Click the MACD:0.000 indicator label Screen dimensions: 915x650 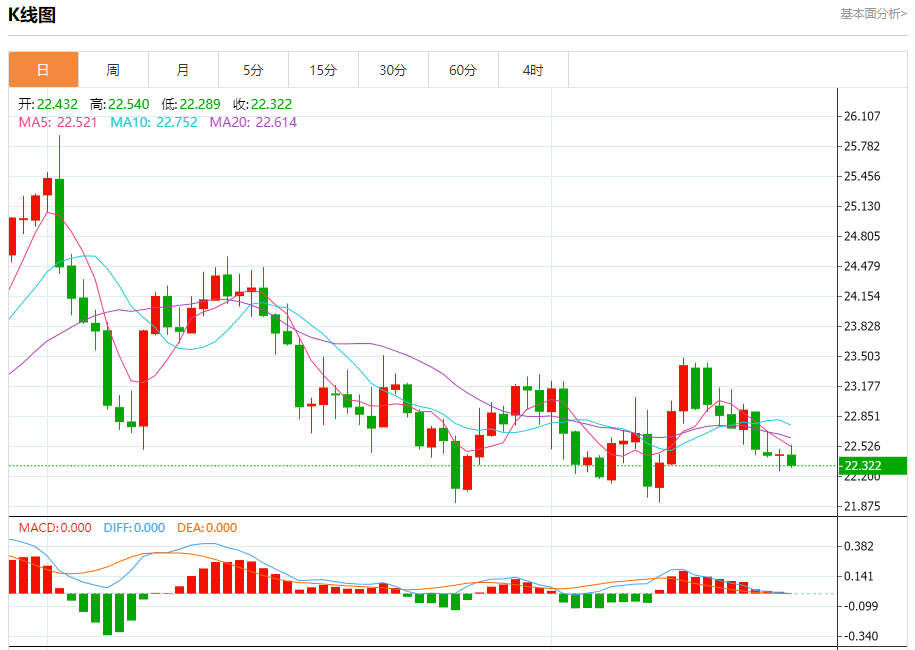click(x=55, y=528)
